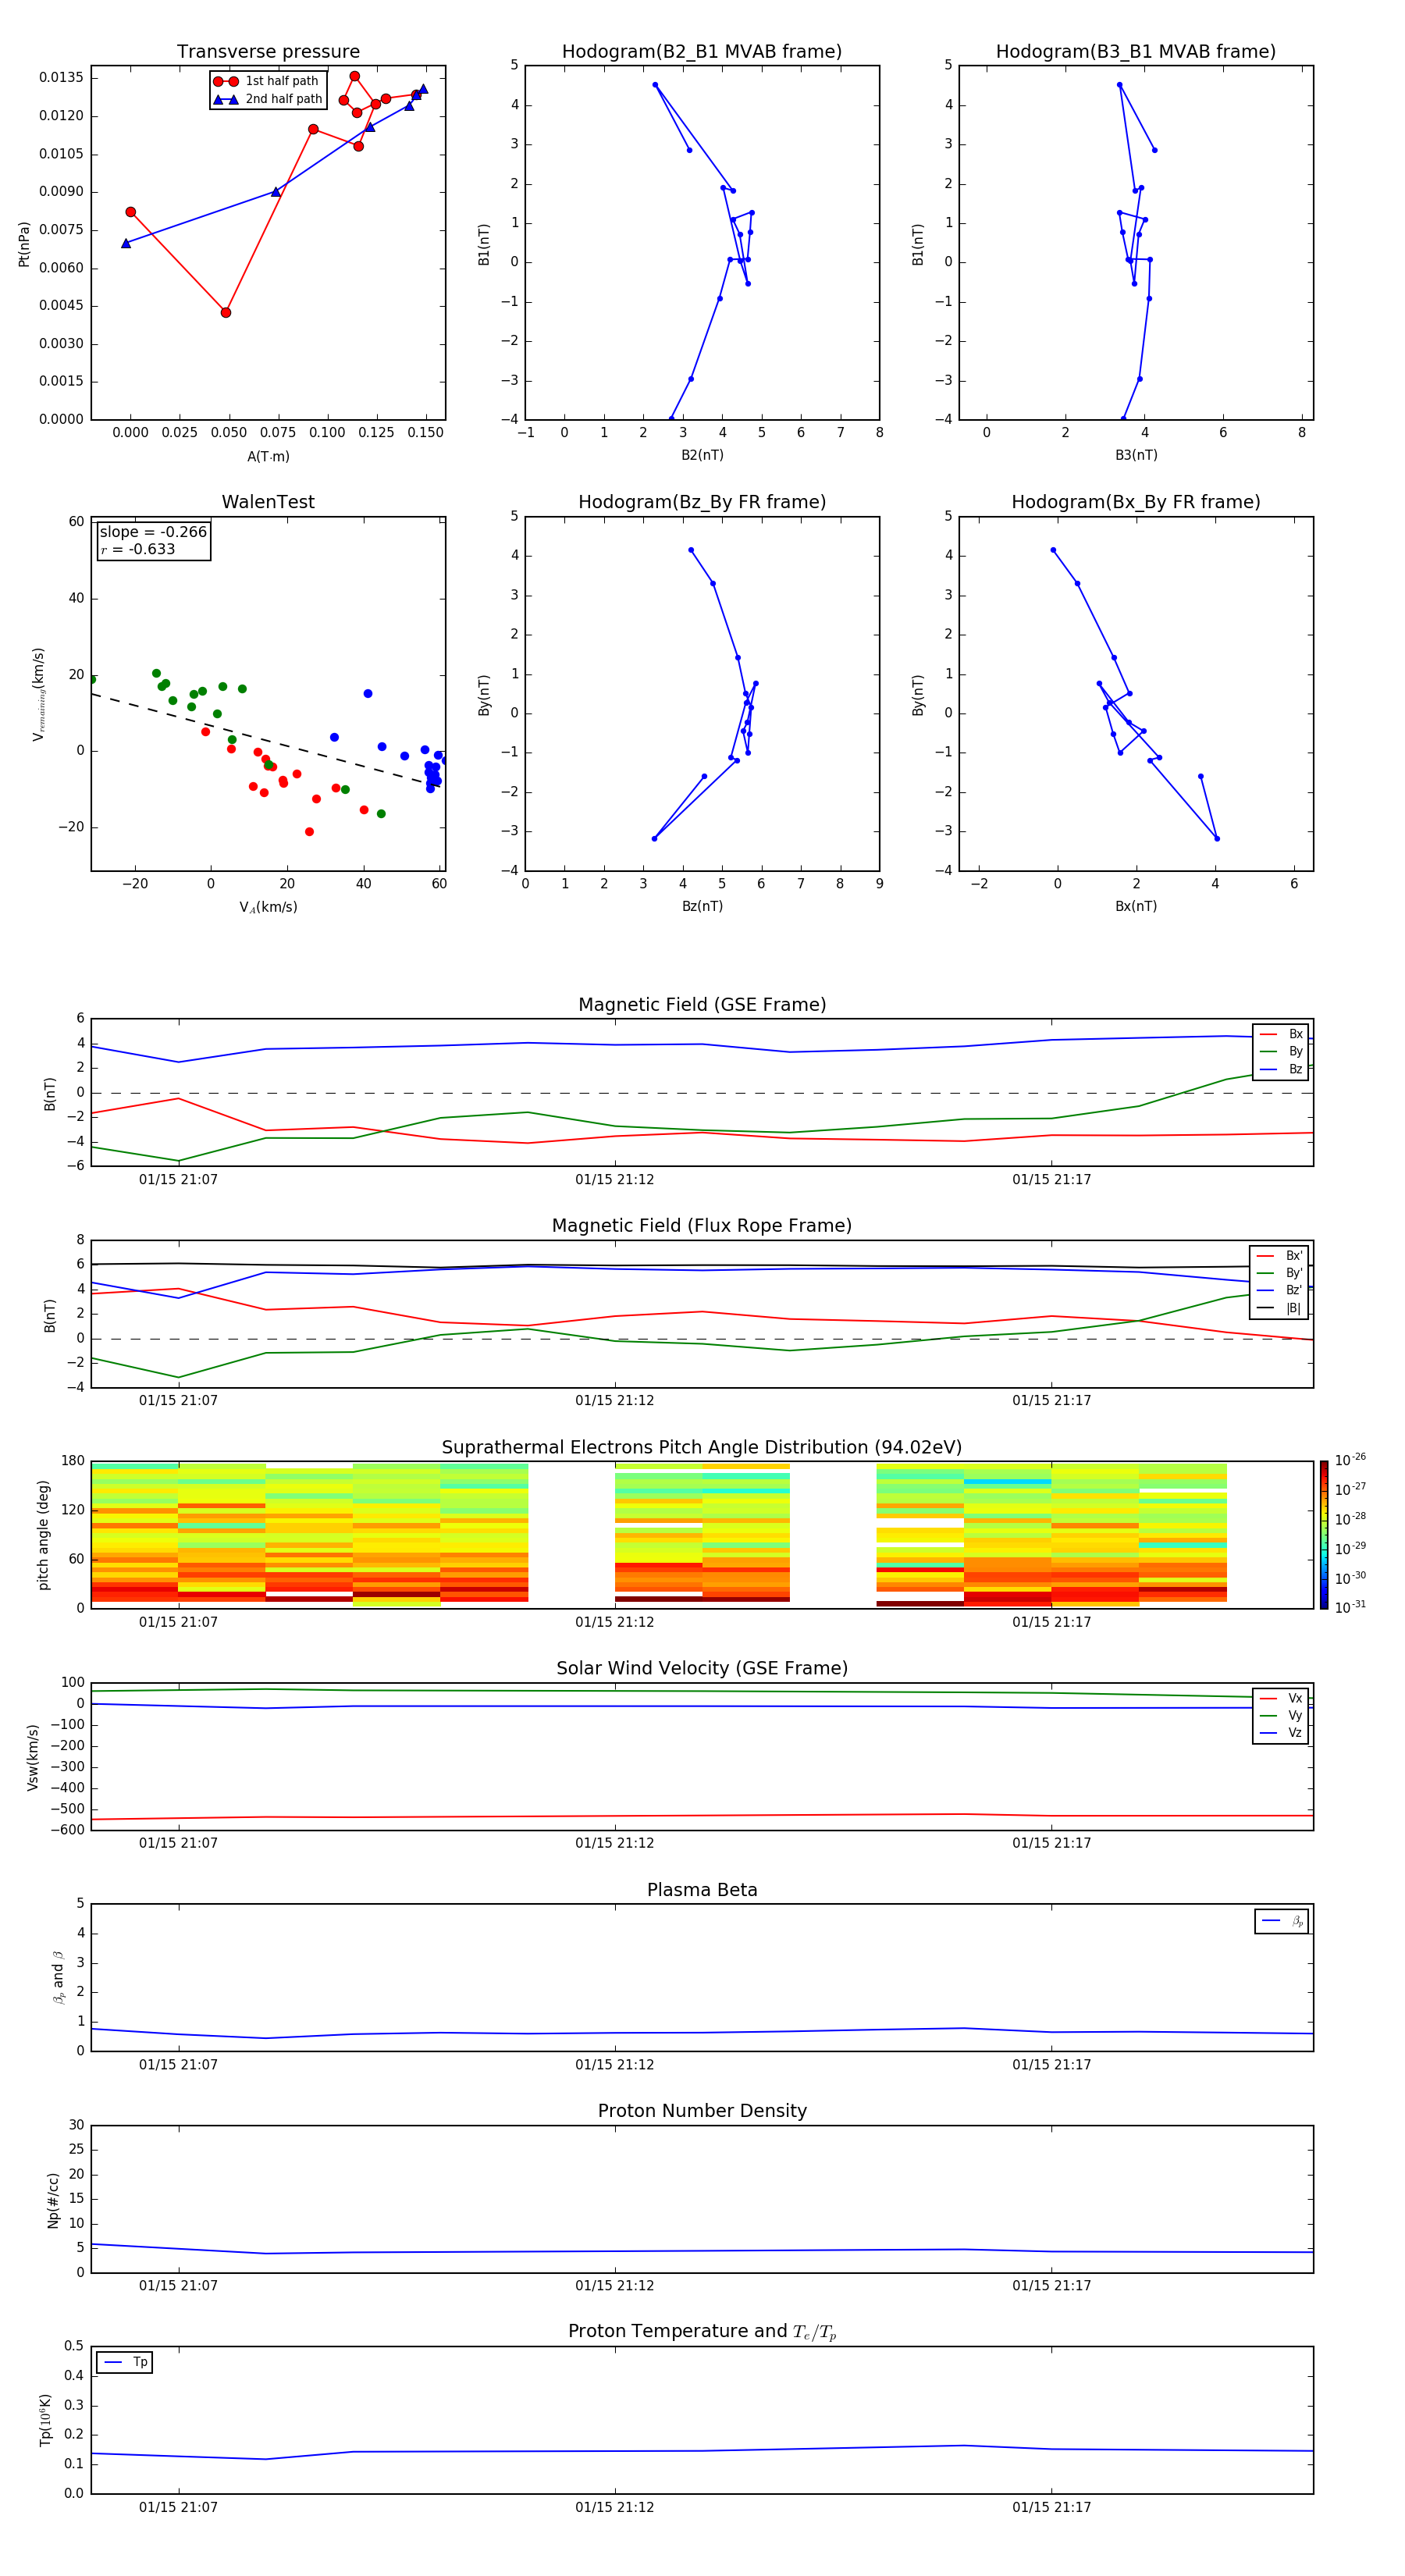Click the 'Proton Temperature and Te/Tp' title

[x=702, y=2332]
